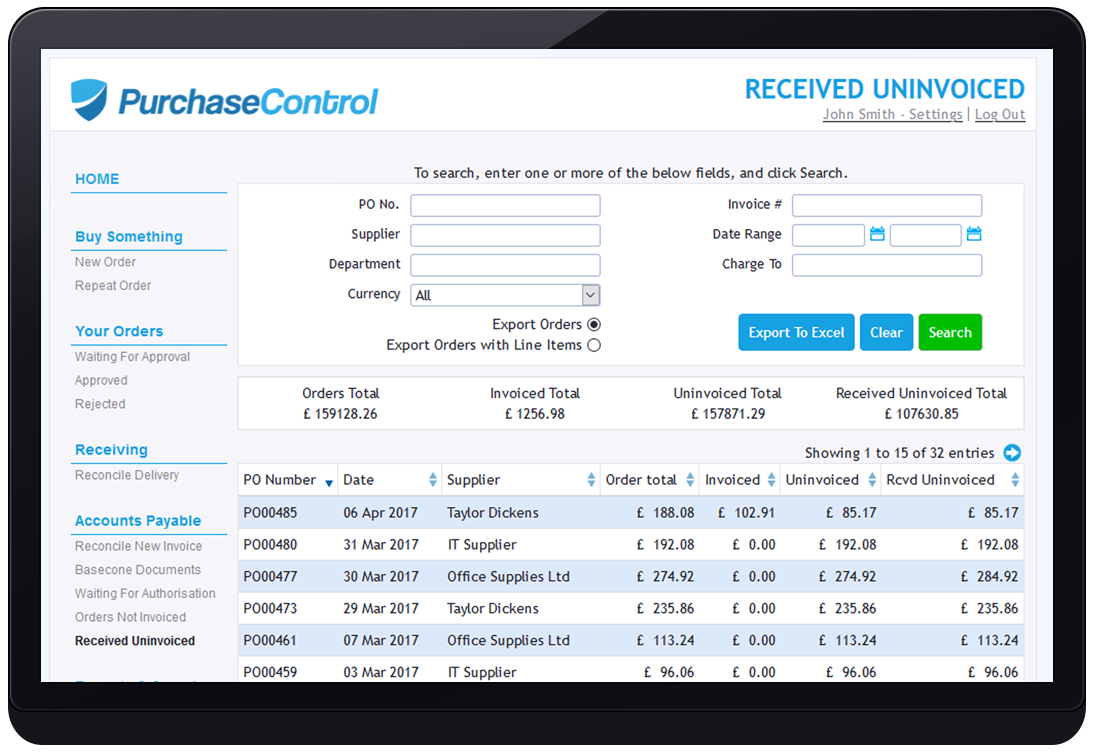Open the Receiving section heading
The image size is (1094, 753).
[112, 450]
